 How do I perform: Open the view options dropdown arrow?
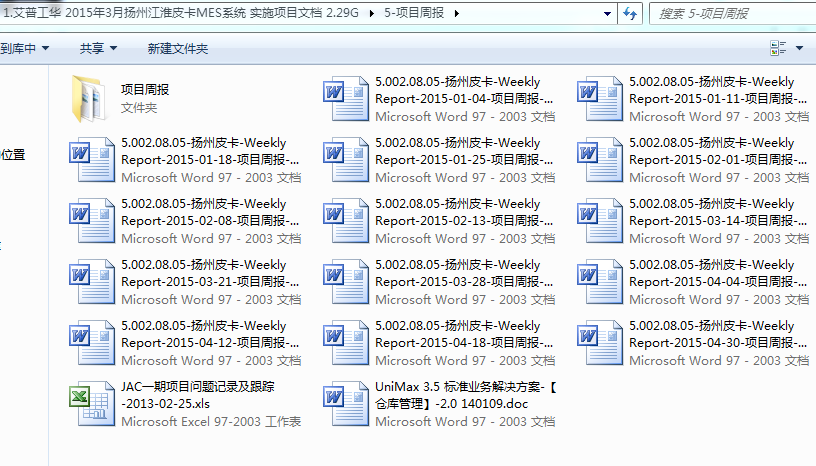[799, 48]
